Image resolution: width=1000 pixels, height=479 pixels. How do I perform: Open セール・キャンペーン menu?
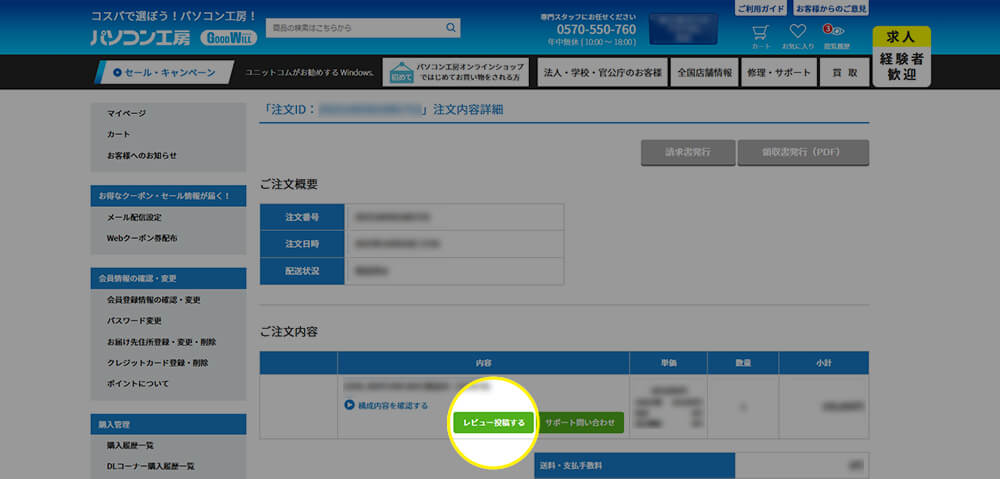point(164,73)
